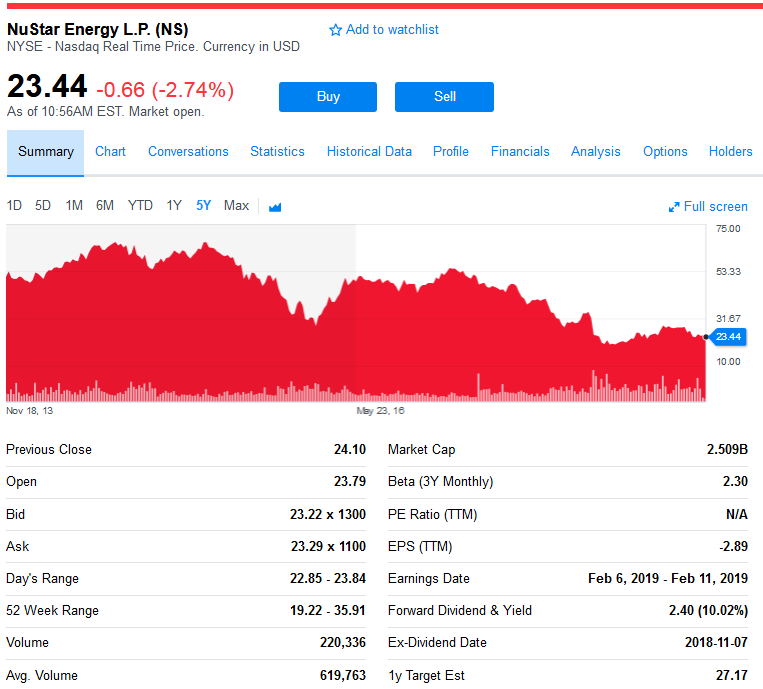This screenshot has width=763, height=689.
Task: Go to the Options tab
Action: [x=665, y=152]
